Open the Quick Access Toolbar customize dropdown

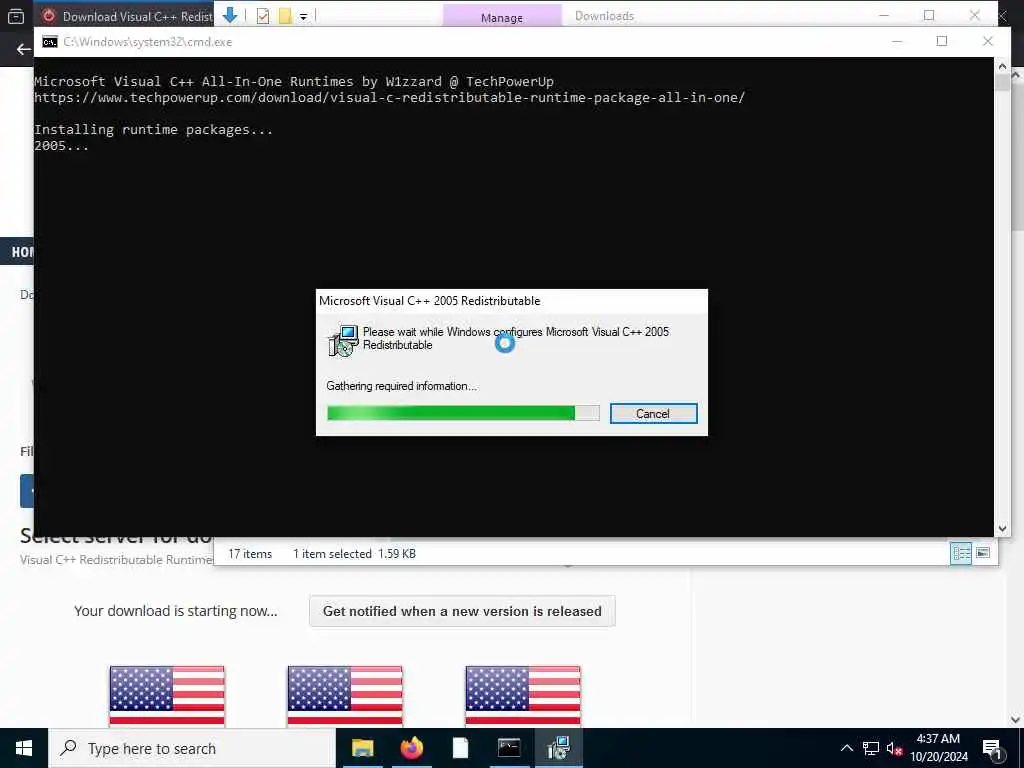click(304, 17)
